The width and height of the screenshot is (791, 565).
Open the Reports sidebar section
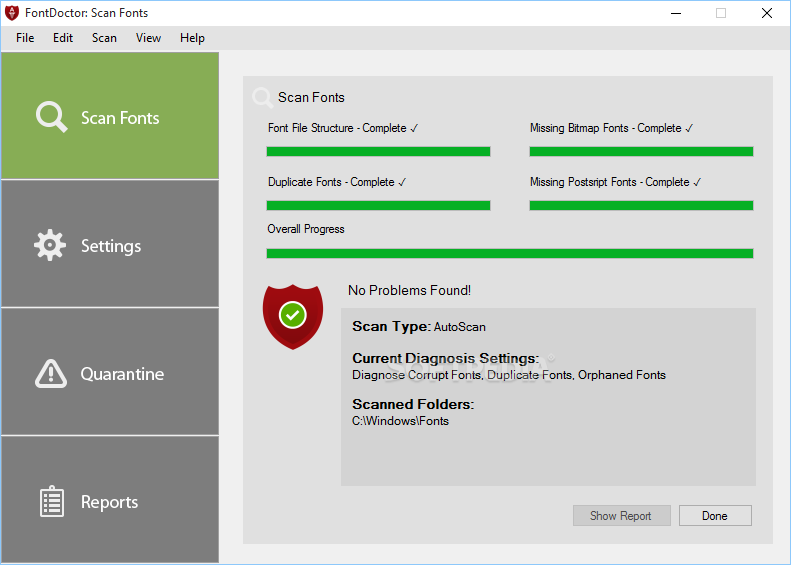tap(110, 499)
